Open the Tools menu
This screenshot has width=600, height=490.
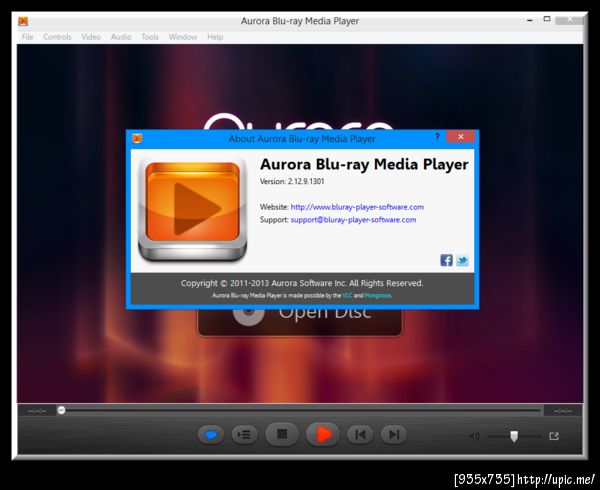150,37
